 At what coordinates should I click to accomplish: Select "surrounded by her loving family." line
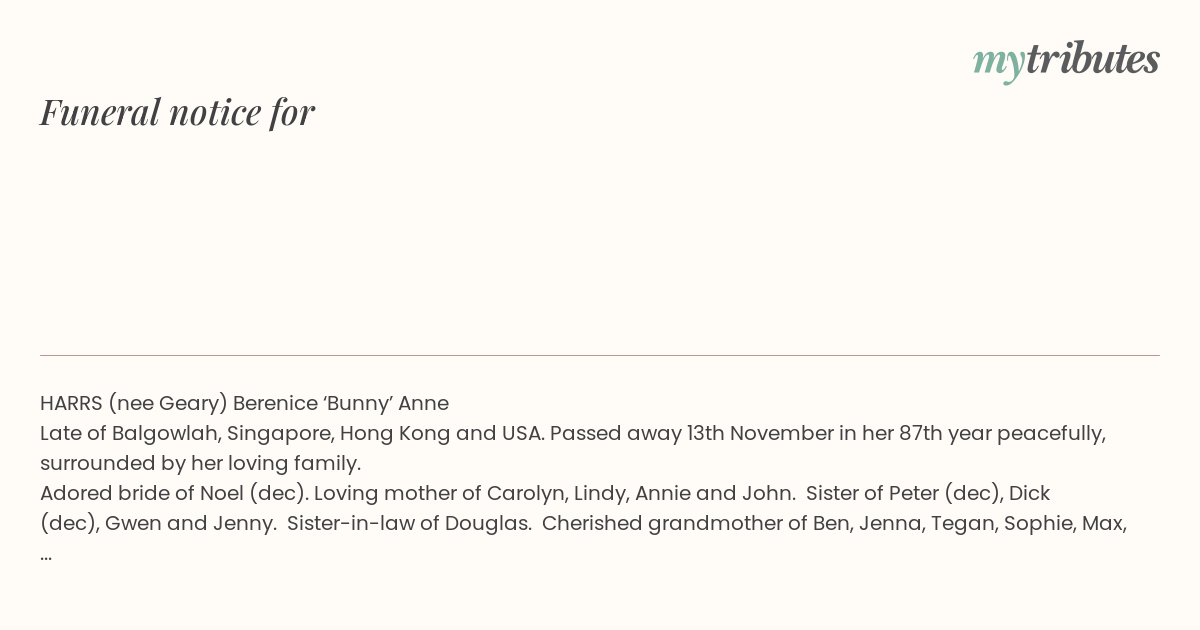tap(200, 463)
